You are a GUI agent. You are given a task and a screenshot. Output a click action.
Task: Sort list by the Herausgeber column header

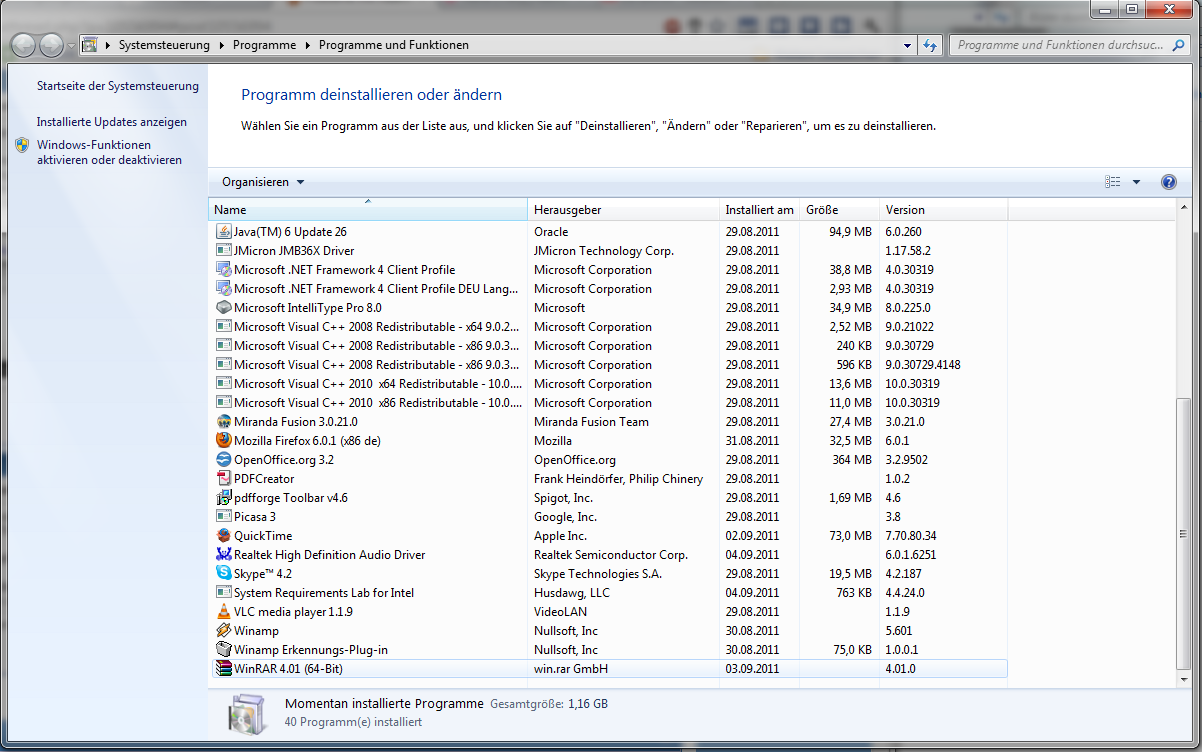pos(624,210)
